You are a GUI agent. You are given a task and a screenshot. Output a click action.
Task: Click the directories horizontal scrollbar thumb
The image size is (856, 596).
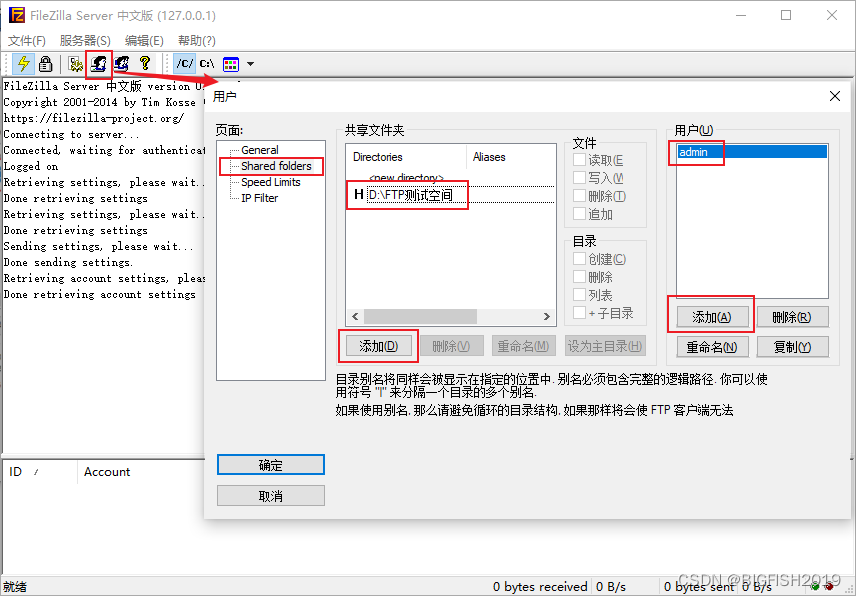pos(420,316)
